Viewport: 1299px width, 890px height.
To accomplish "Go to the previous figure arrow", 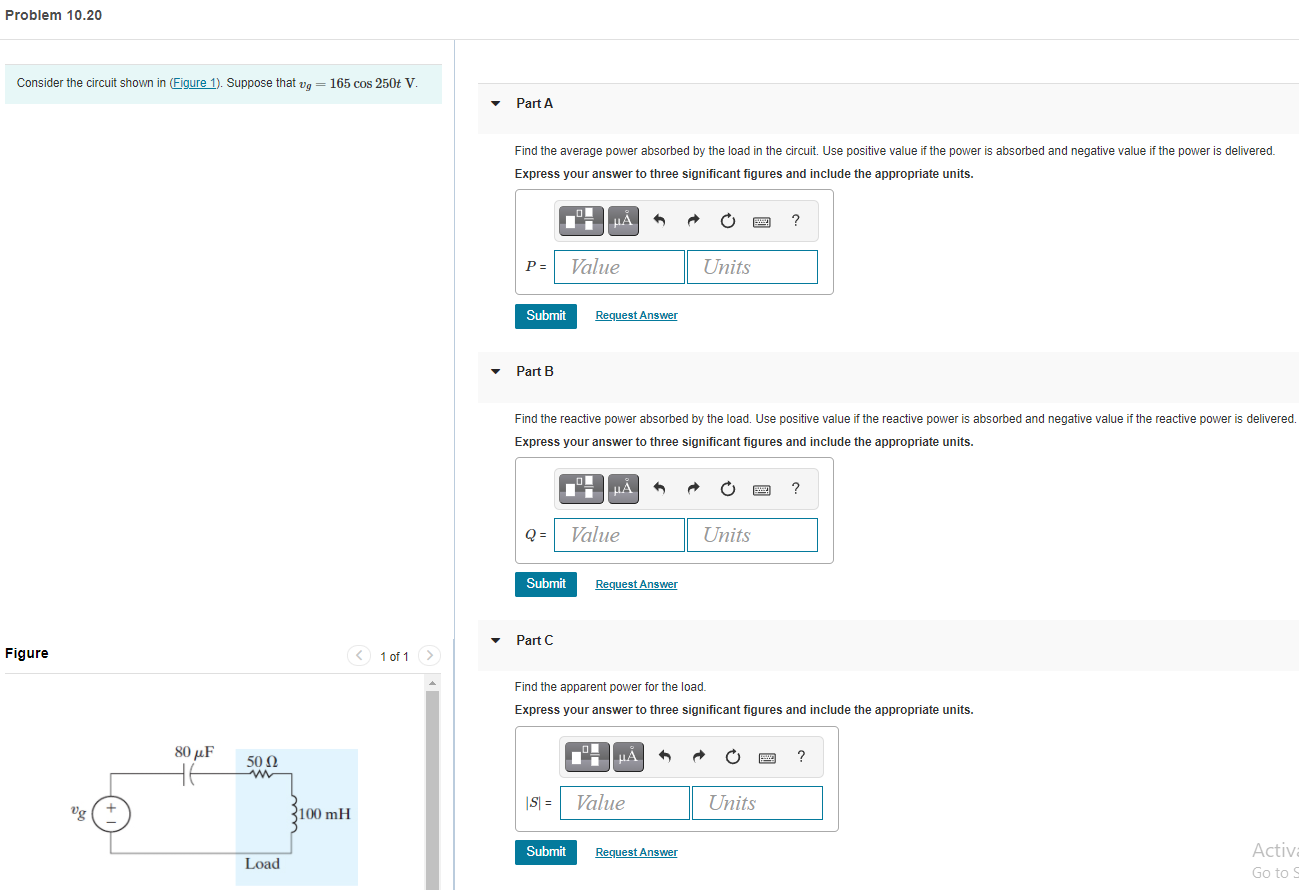I will click(x=358, y=656).
